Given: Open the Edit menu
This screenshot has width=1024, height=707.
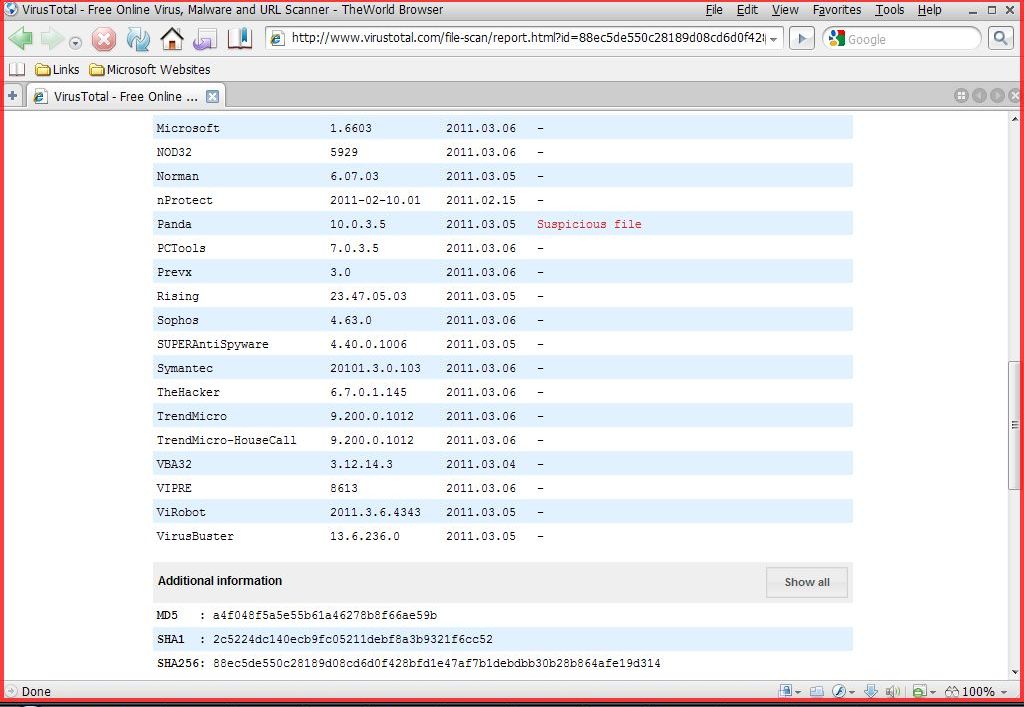Looking at the screenshot, I should pos(747,10).
